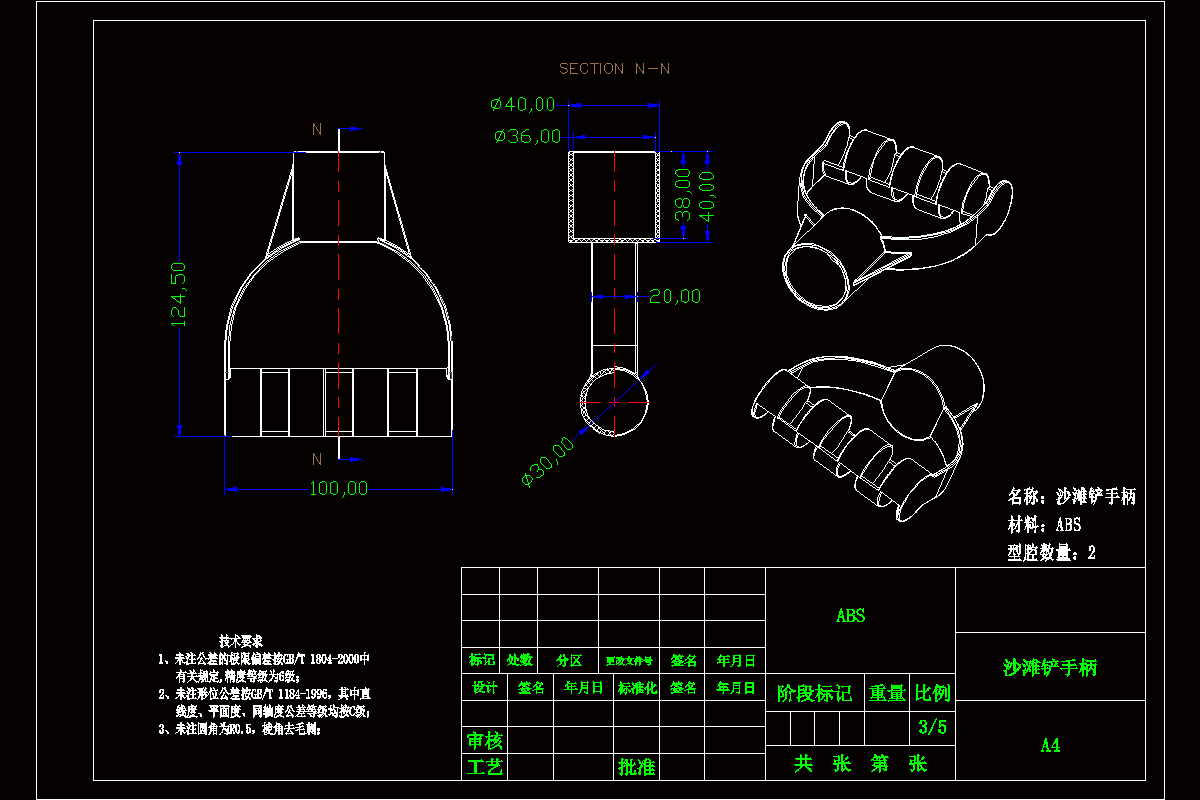Viewport: 1200px width, 800px height.
Task: Select the ø40,00 diameter dimension
Action: [x=523, y=104]
